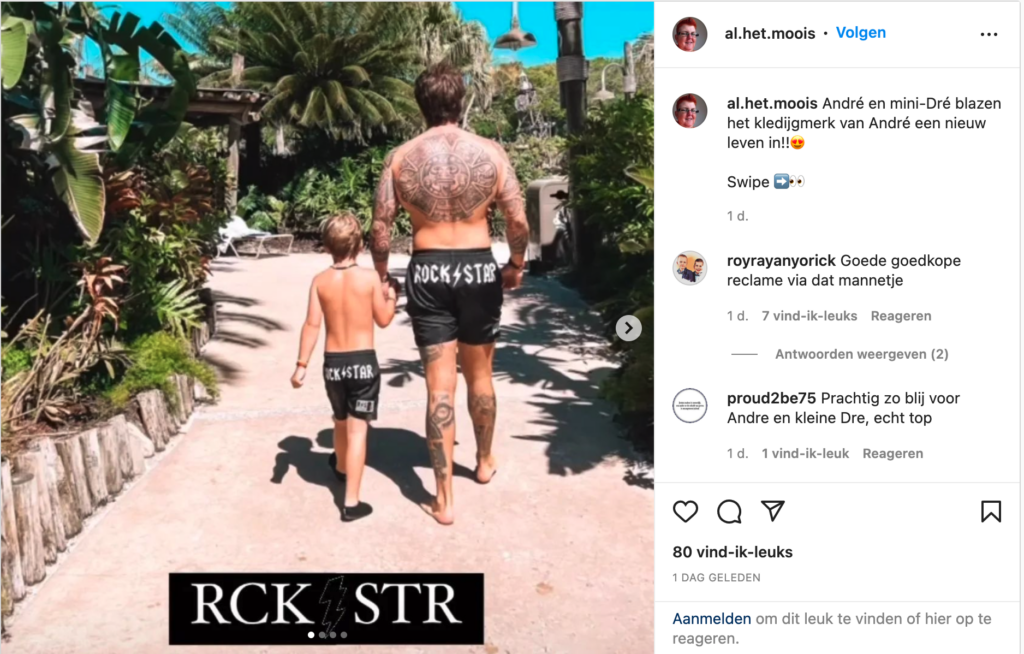Screen dimensions: 1024x654
Task: Click the Aanmelden login link
Action: click(x=712, y=619)
